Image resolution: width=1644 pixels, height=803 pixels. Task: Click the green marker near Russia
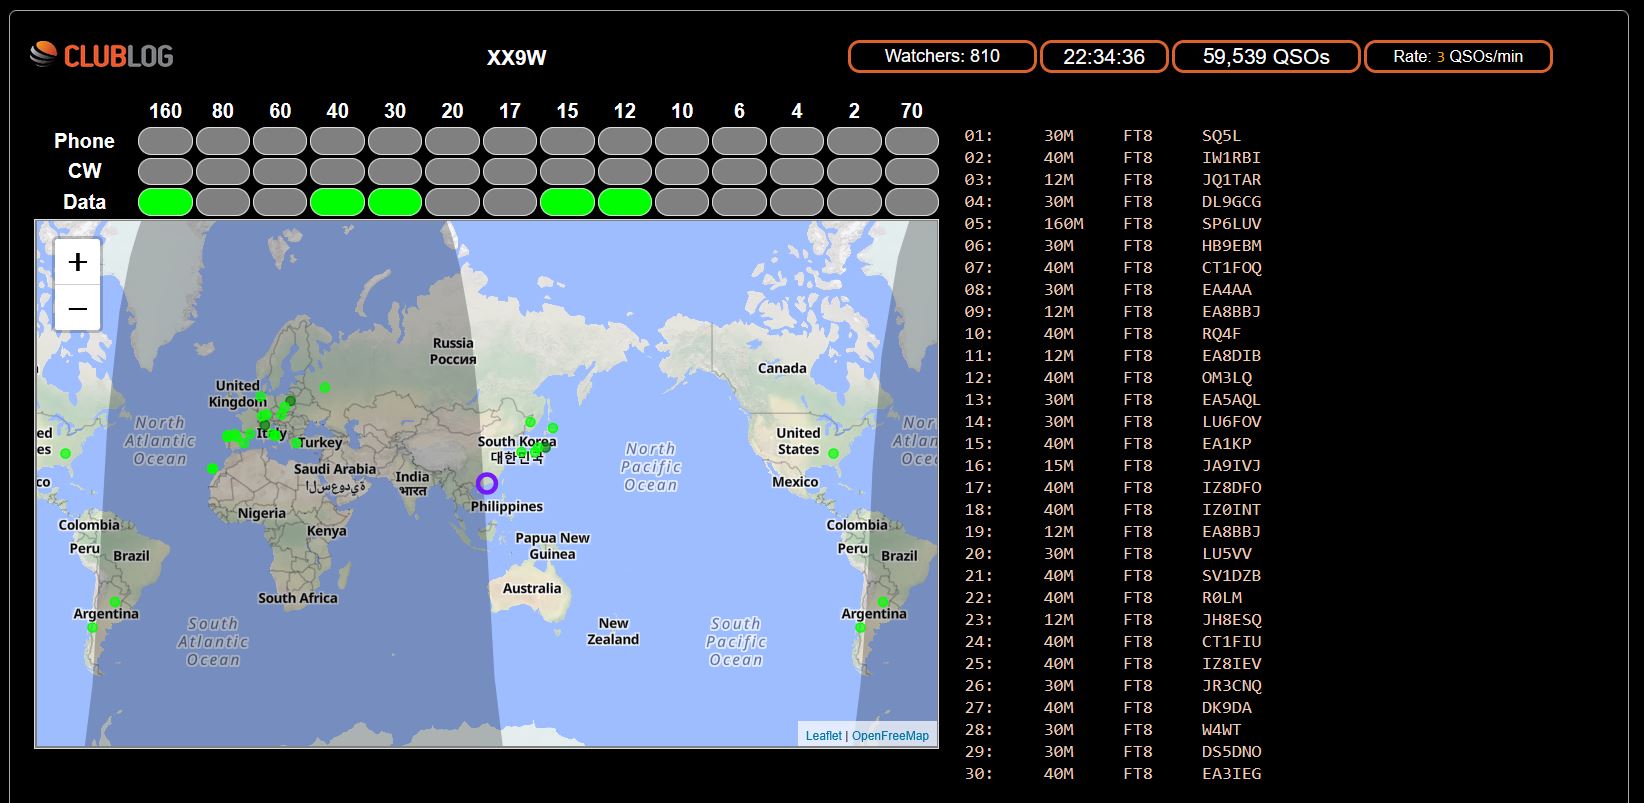click(x=325, y=387)
